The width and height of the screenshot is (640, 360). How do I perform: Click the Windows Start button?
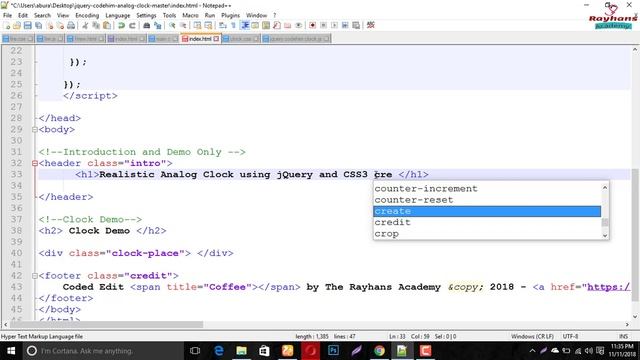(11, 351)
